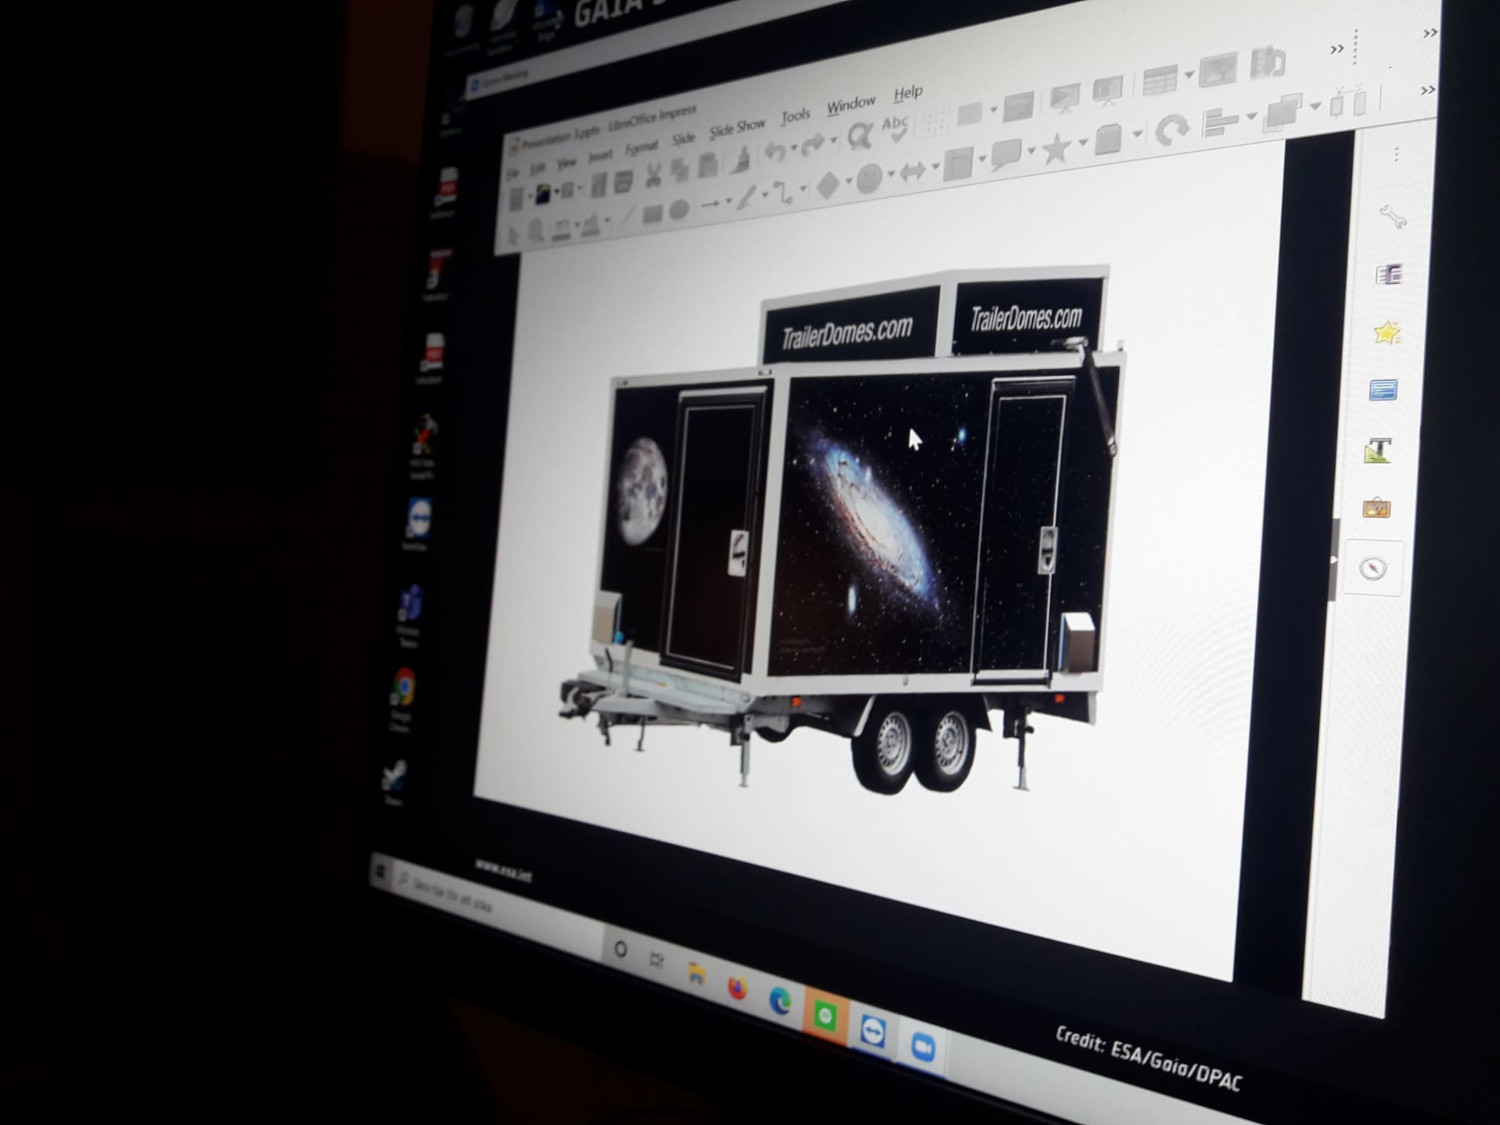
Task: Select the Connectors tool
Action: pos(783,192)
